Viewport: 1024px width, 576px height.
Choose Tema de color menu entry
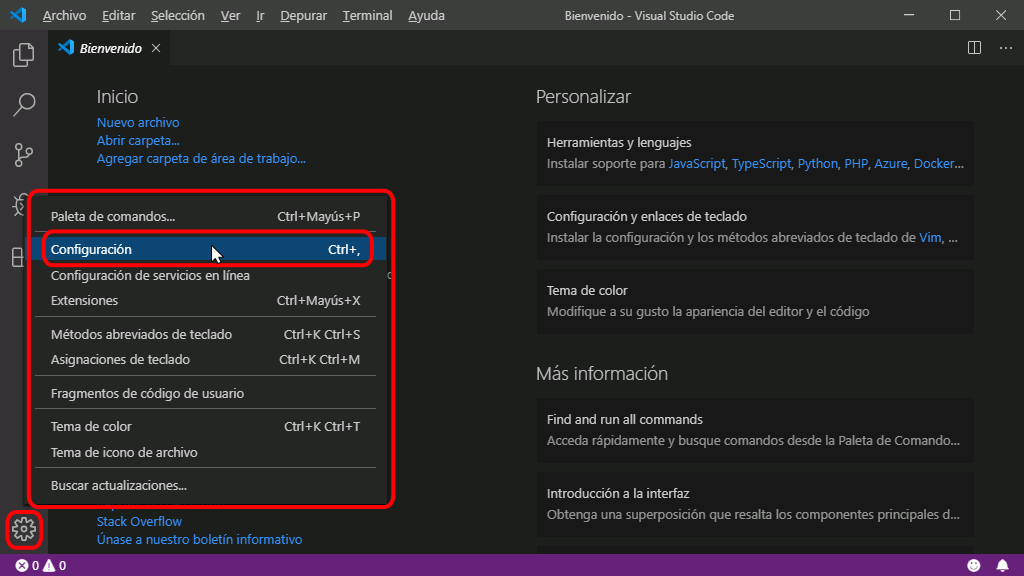[205, 426]
